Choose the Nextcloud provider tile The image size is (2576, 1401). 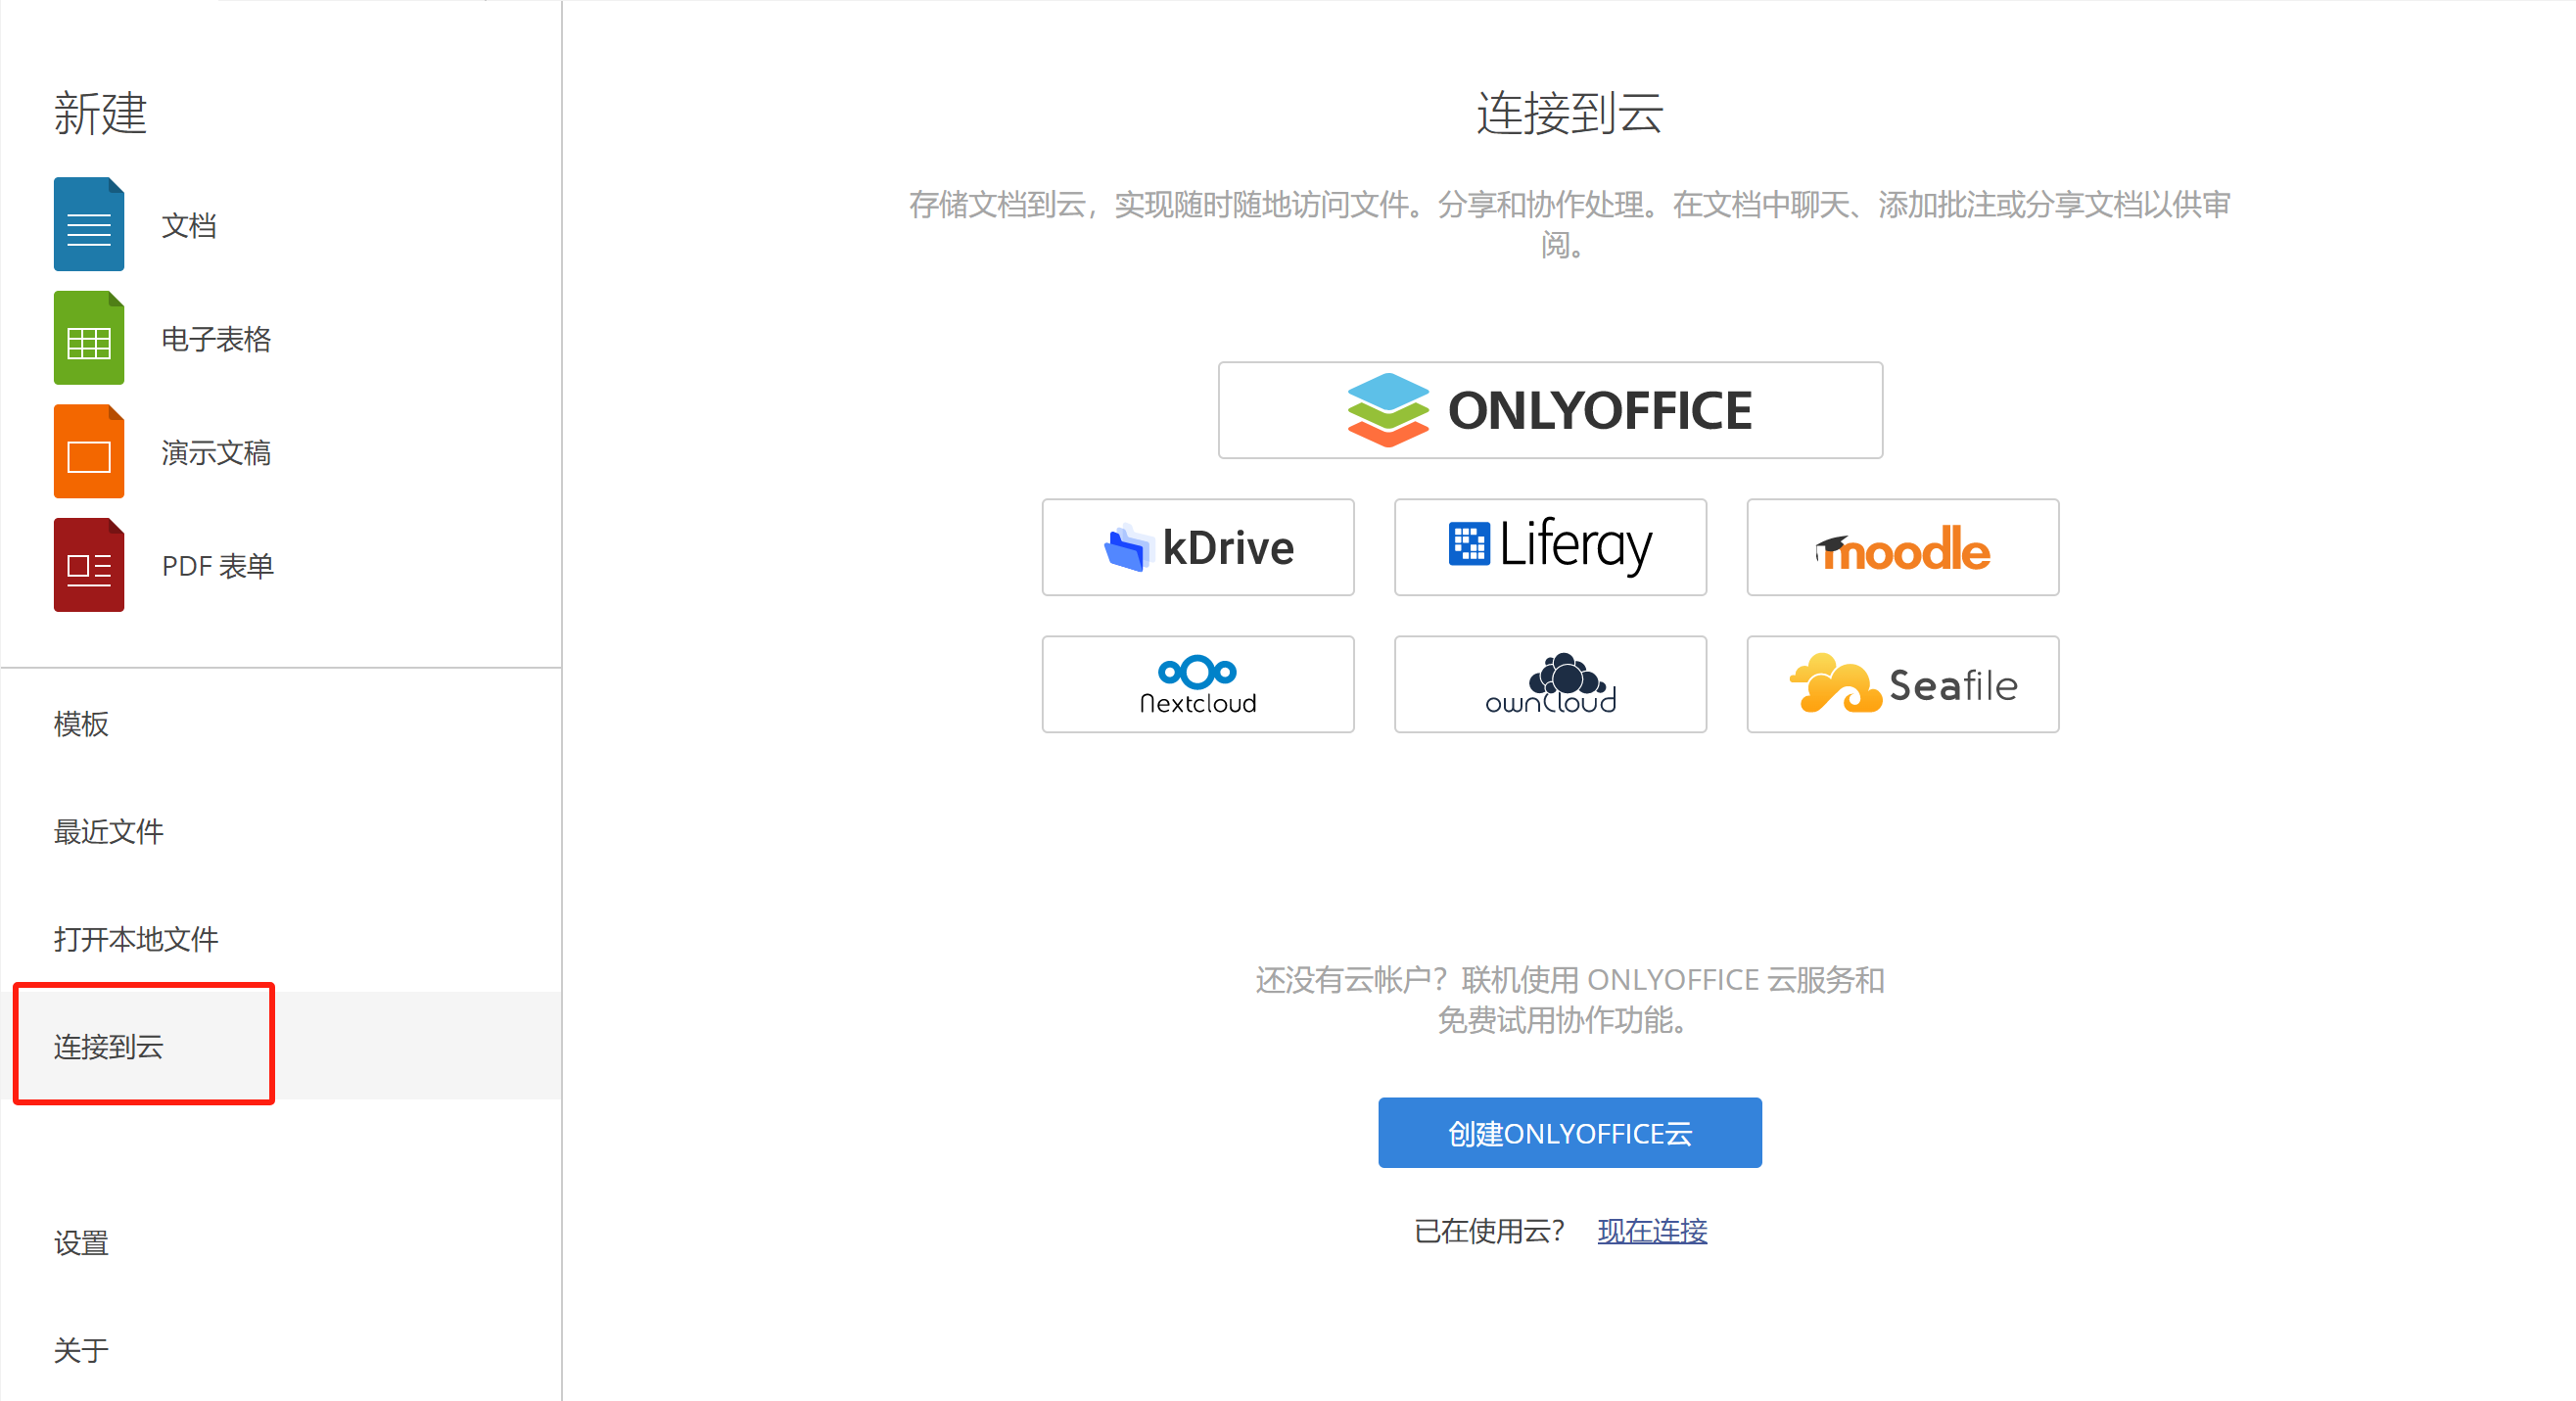[1197, 684]
